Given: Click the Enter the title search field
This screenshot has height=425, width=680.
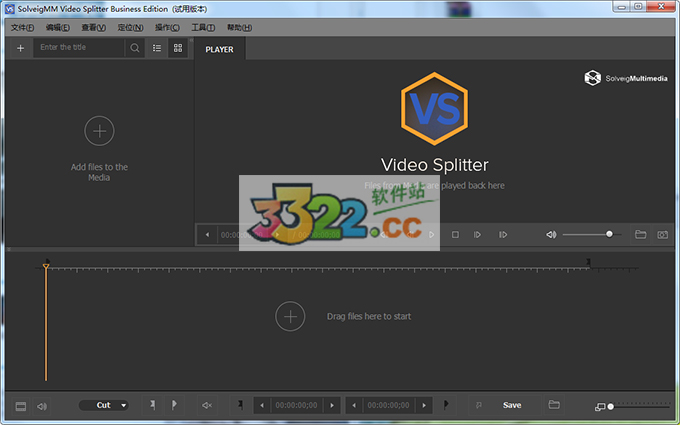Looking at the screenshot, I should tap(80, 48).
